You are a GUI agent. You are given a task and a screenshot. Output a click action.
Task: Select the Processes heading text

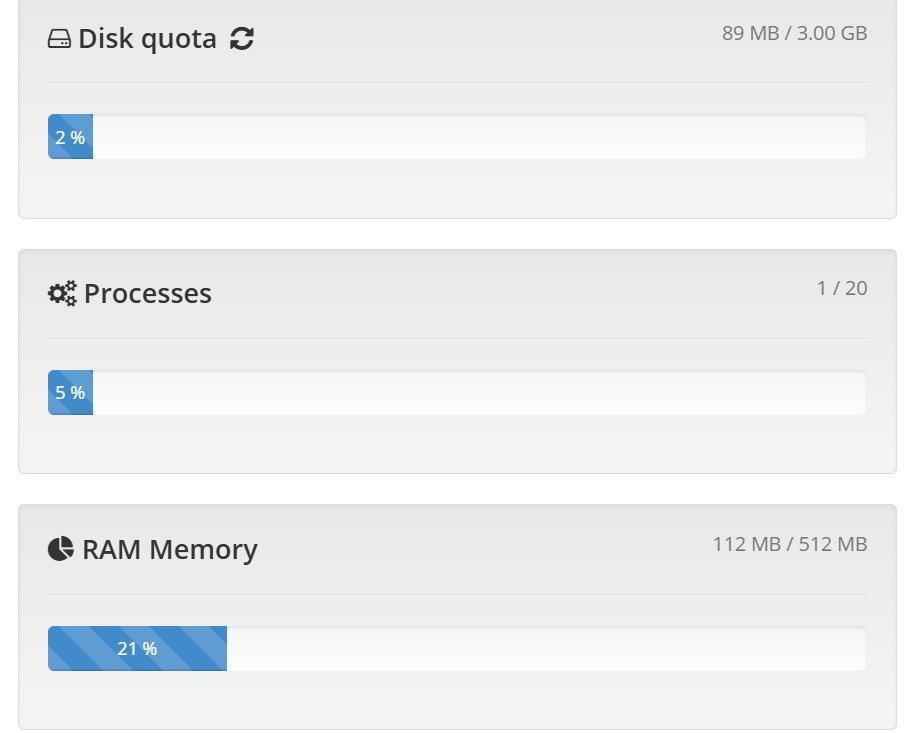[x=148, y=294]
